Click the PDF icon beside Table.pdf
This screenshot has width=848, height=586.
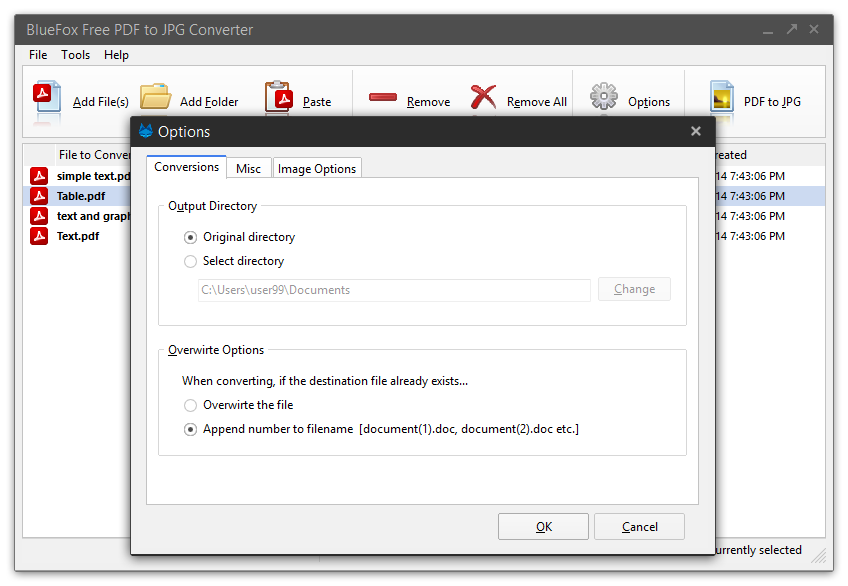tap(39, 196)
